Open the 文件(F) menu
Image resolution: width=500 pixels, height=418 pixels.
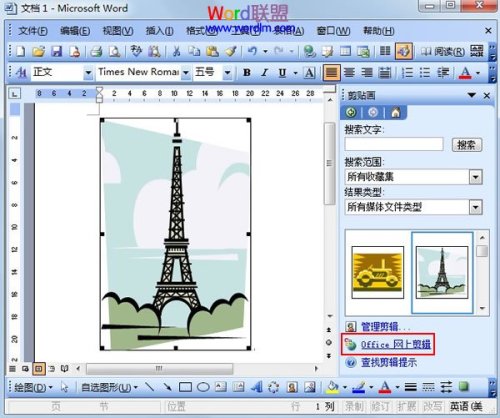[33, 31]
